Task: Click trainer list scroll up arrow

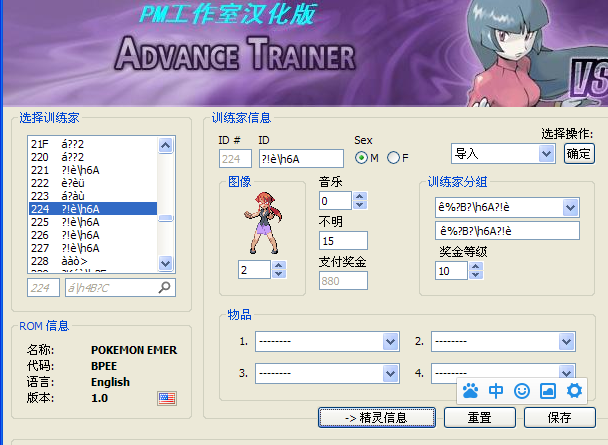Action: 166,145
